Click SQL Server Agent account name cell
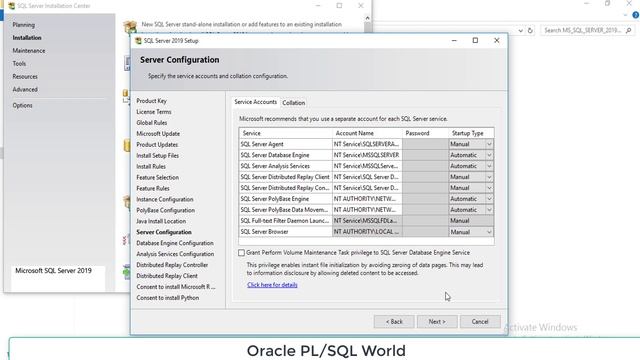640x360 pixels. [367, 144]
